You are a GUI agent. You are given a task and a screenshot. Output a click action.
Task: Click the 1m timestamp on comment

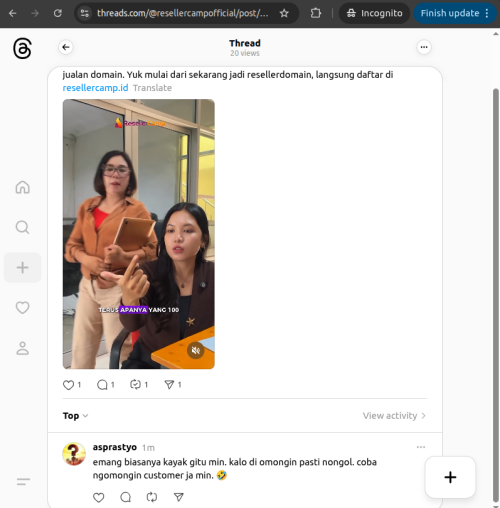(x=148, y=448)
